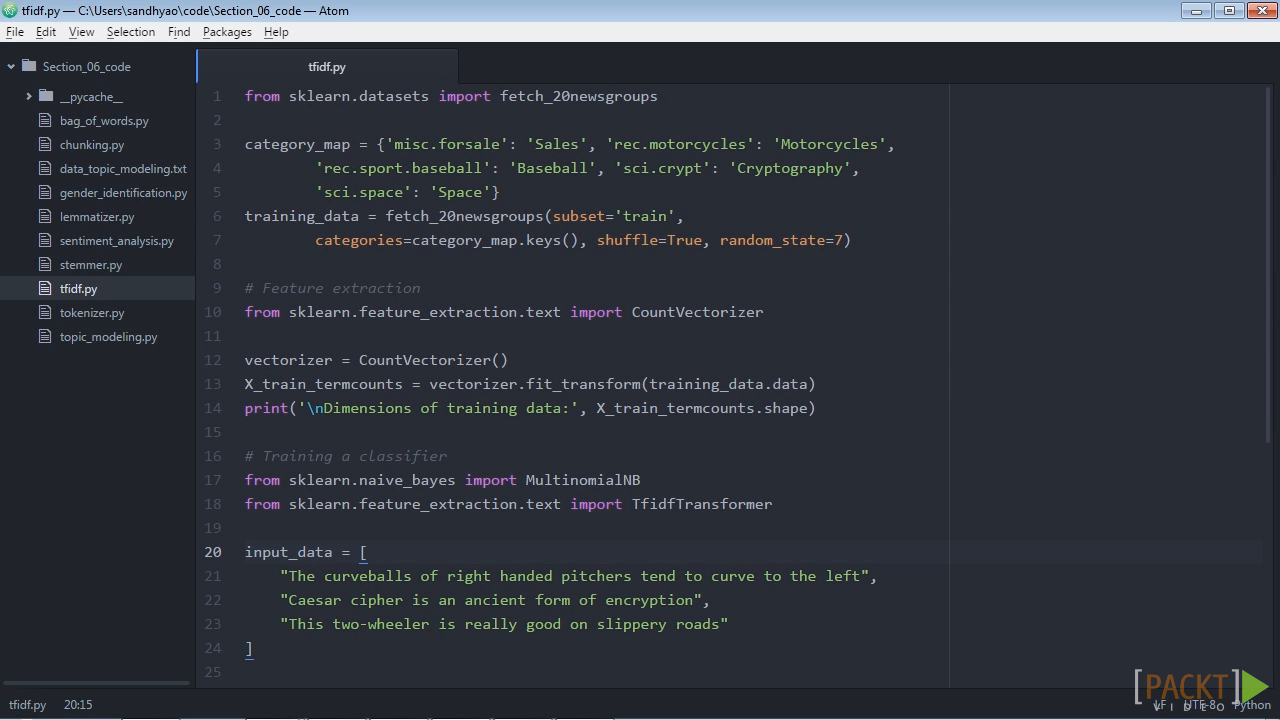Open the Selection menu
The width and height of the screenshot is (1280, 720).
(131, 32)
